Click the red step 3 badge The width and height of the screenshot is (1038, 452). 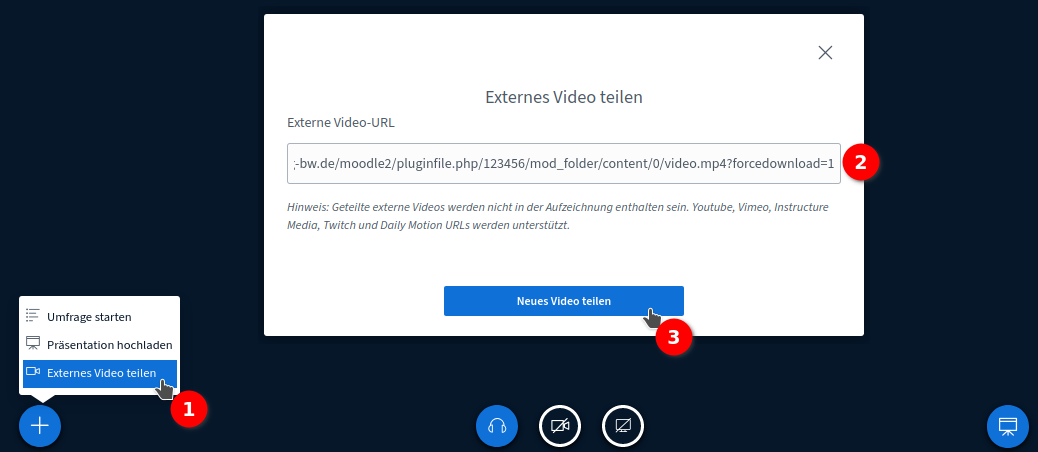[674, 338]
